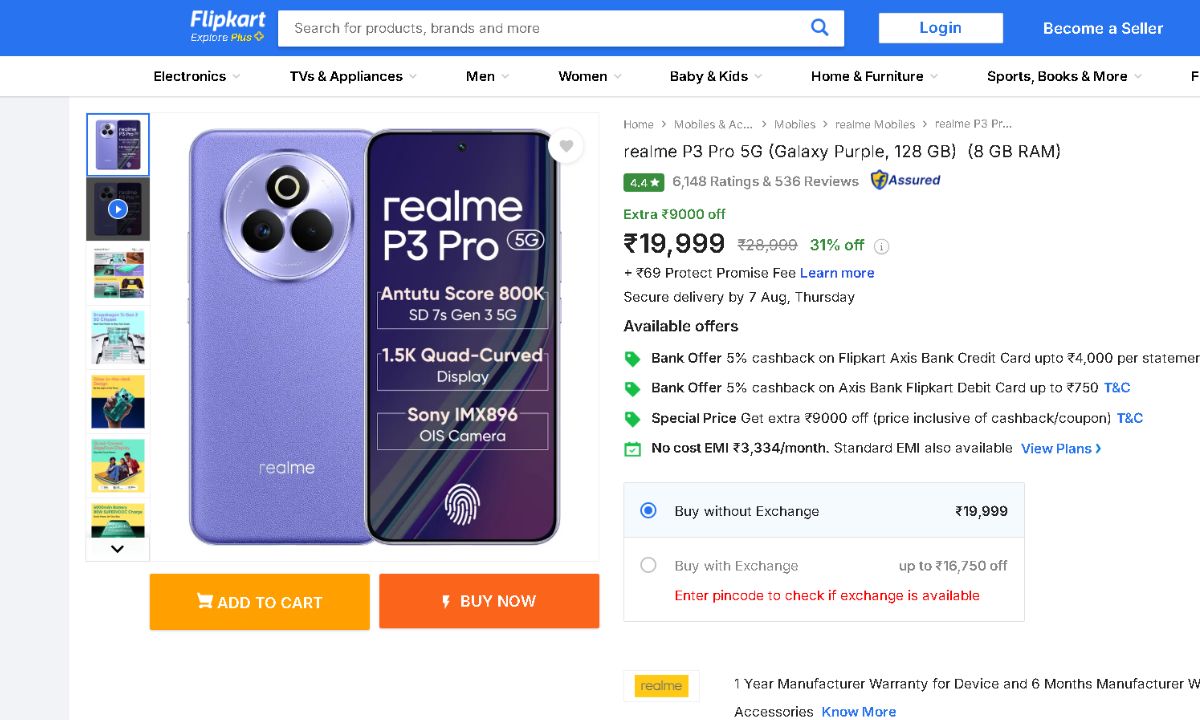The width and height of the screenshot is (1200, 720).
Task: Expand the TVs & Appliances menu
Action: coord(353,76)
